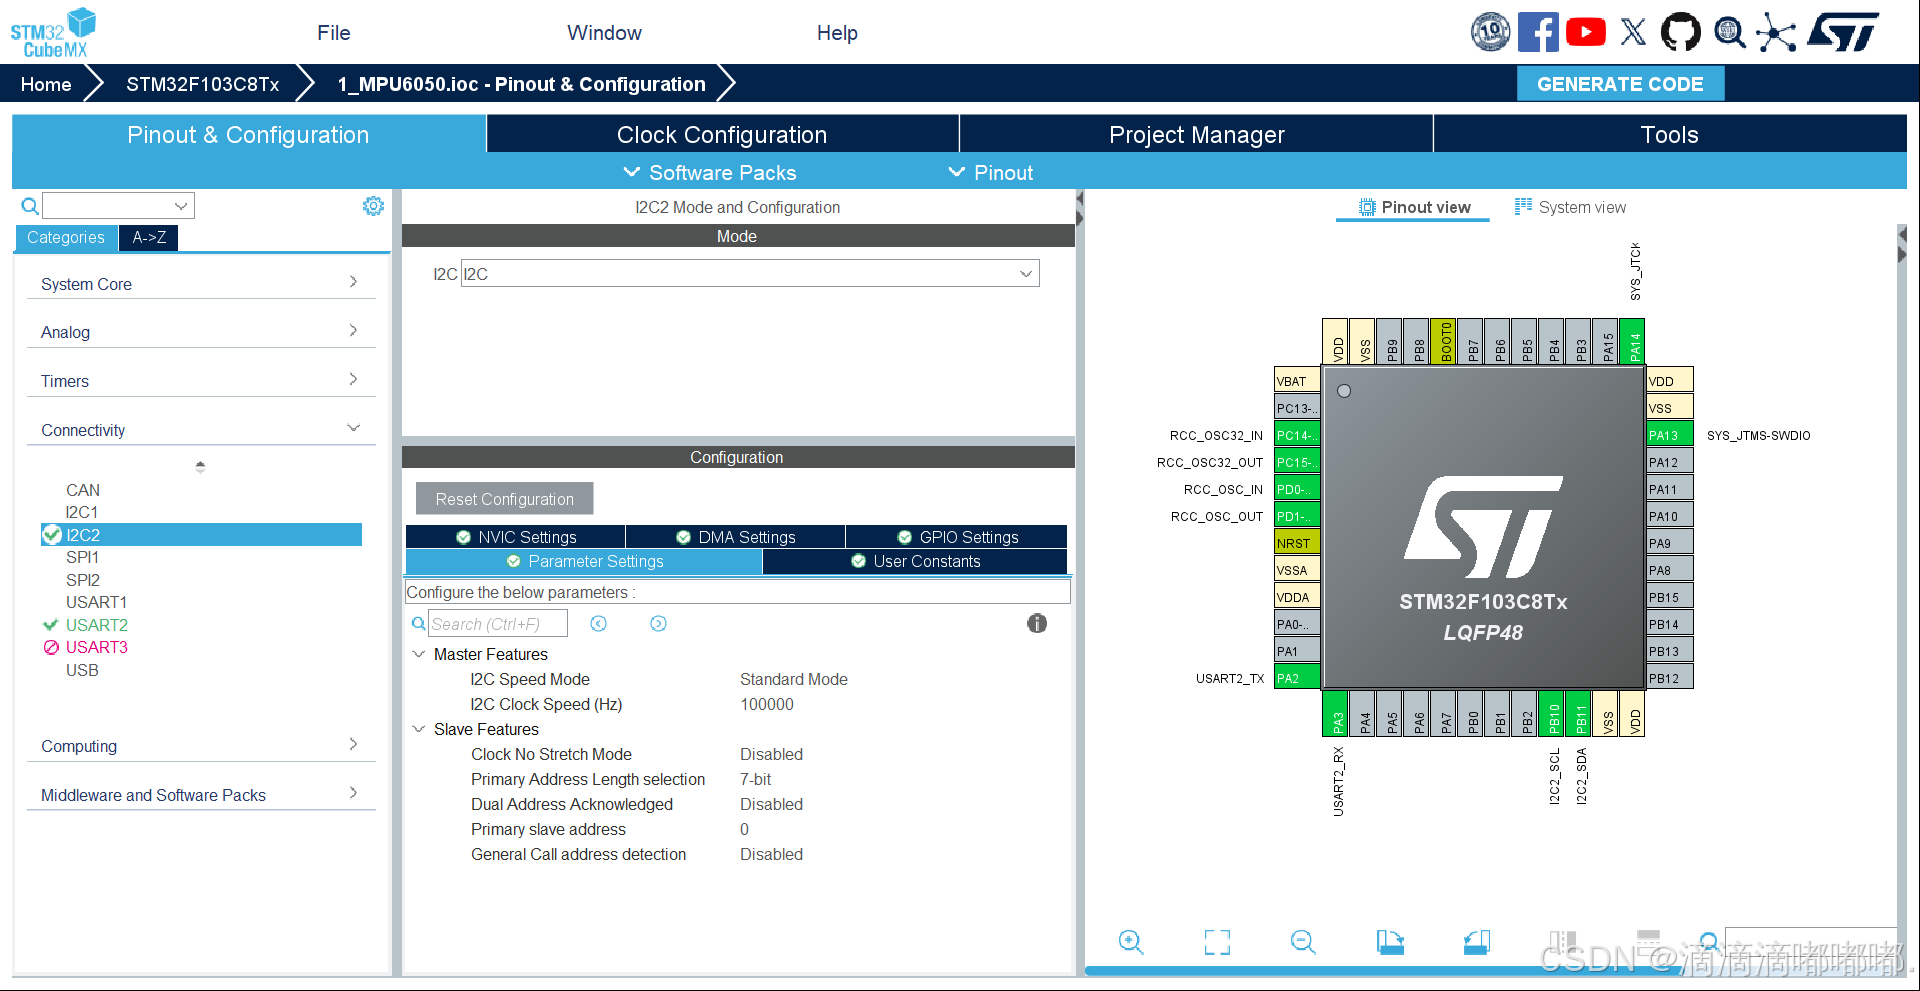Viewport: 1920px width, 991px height.
Task: Select the PB11 I2C2_SDA pin
Action: click(1581, 714)
